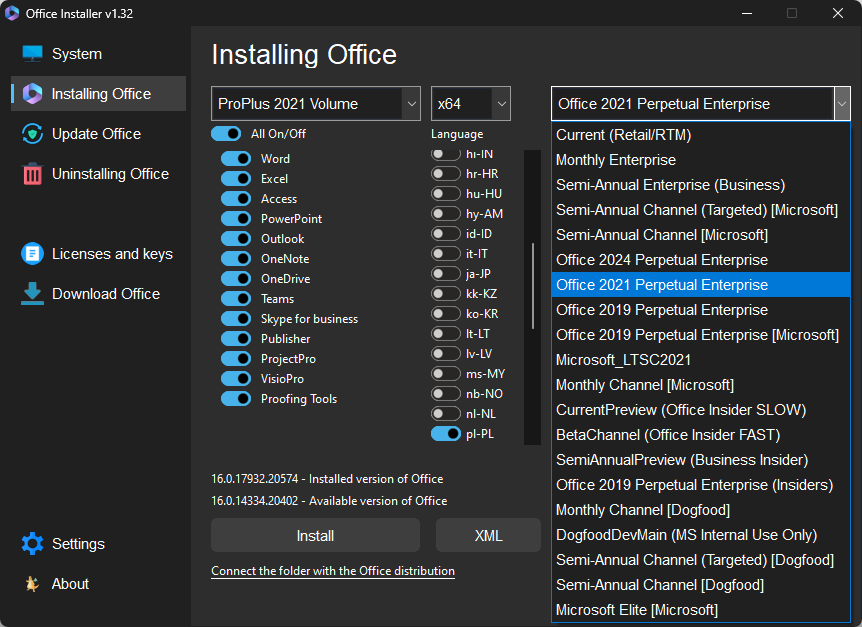Choose Office 2019 Perpetual Enterprise [Microsoft]
Image resolution: width=862 pixels, height=627 pixels.
tap(700, 335)
